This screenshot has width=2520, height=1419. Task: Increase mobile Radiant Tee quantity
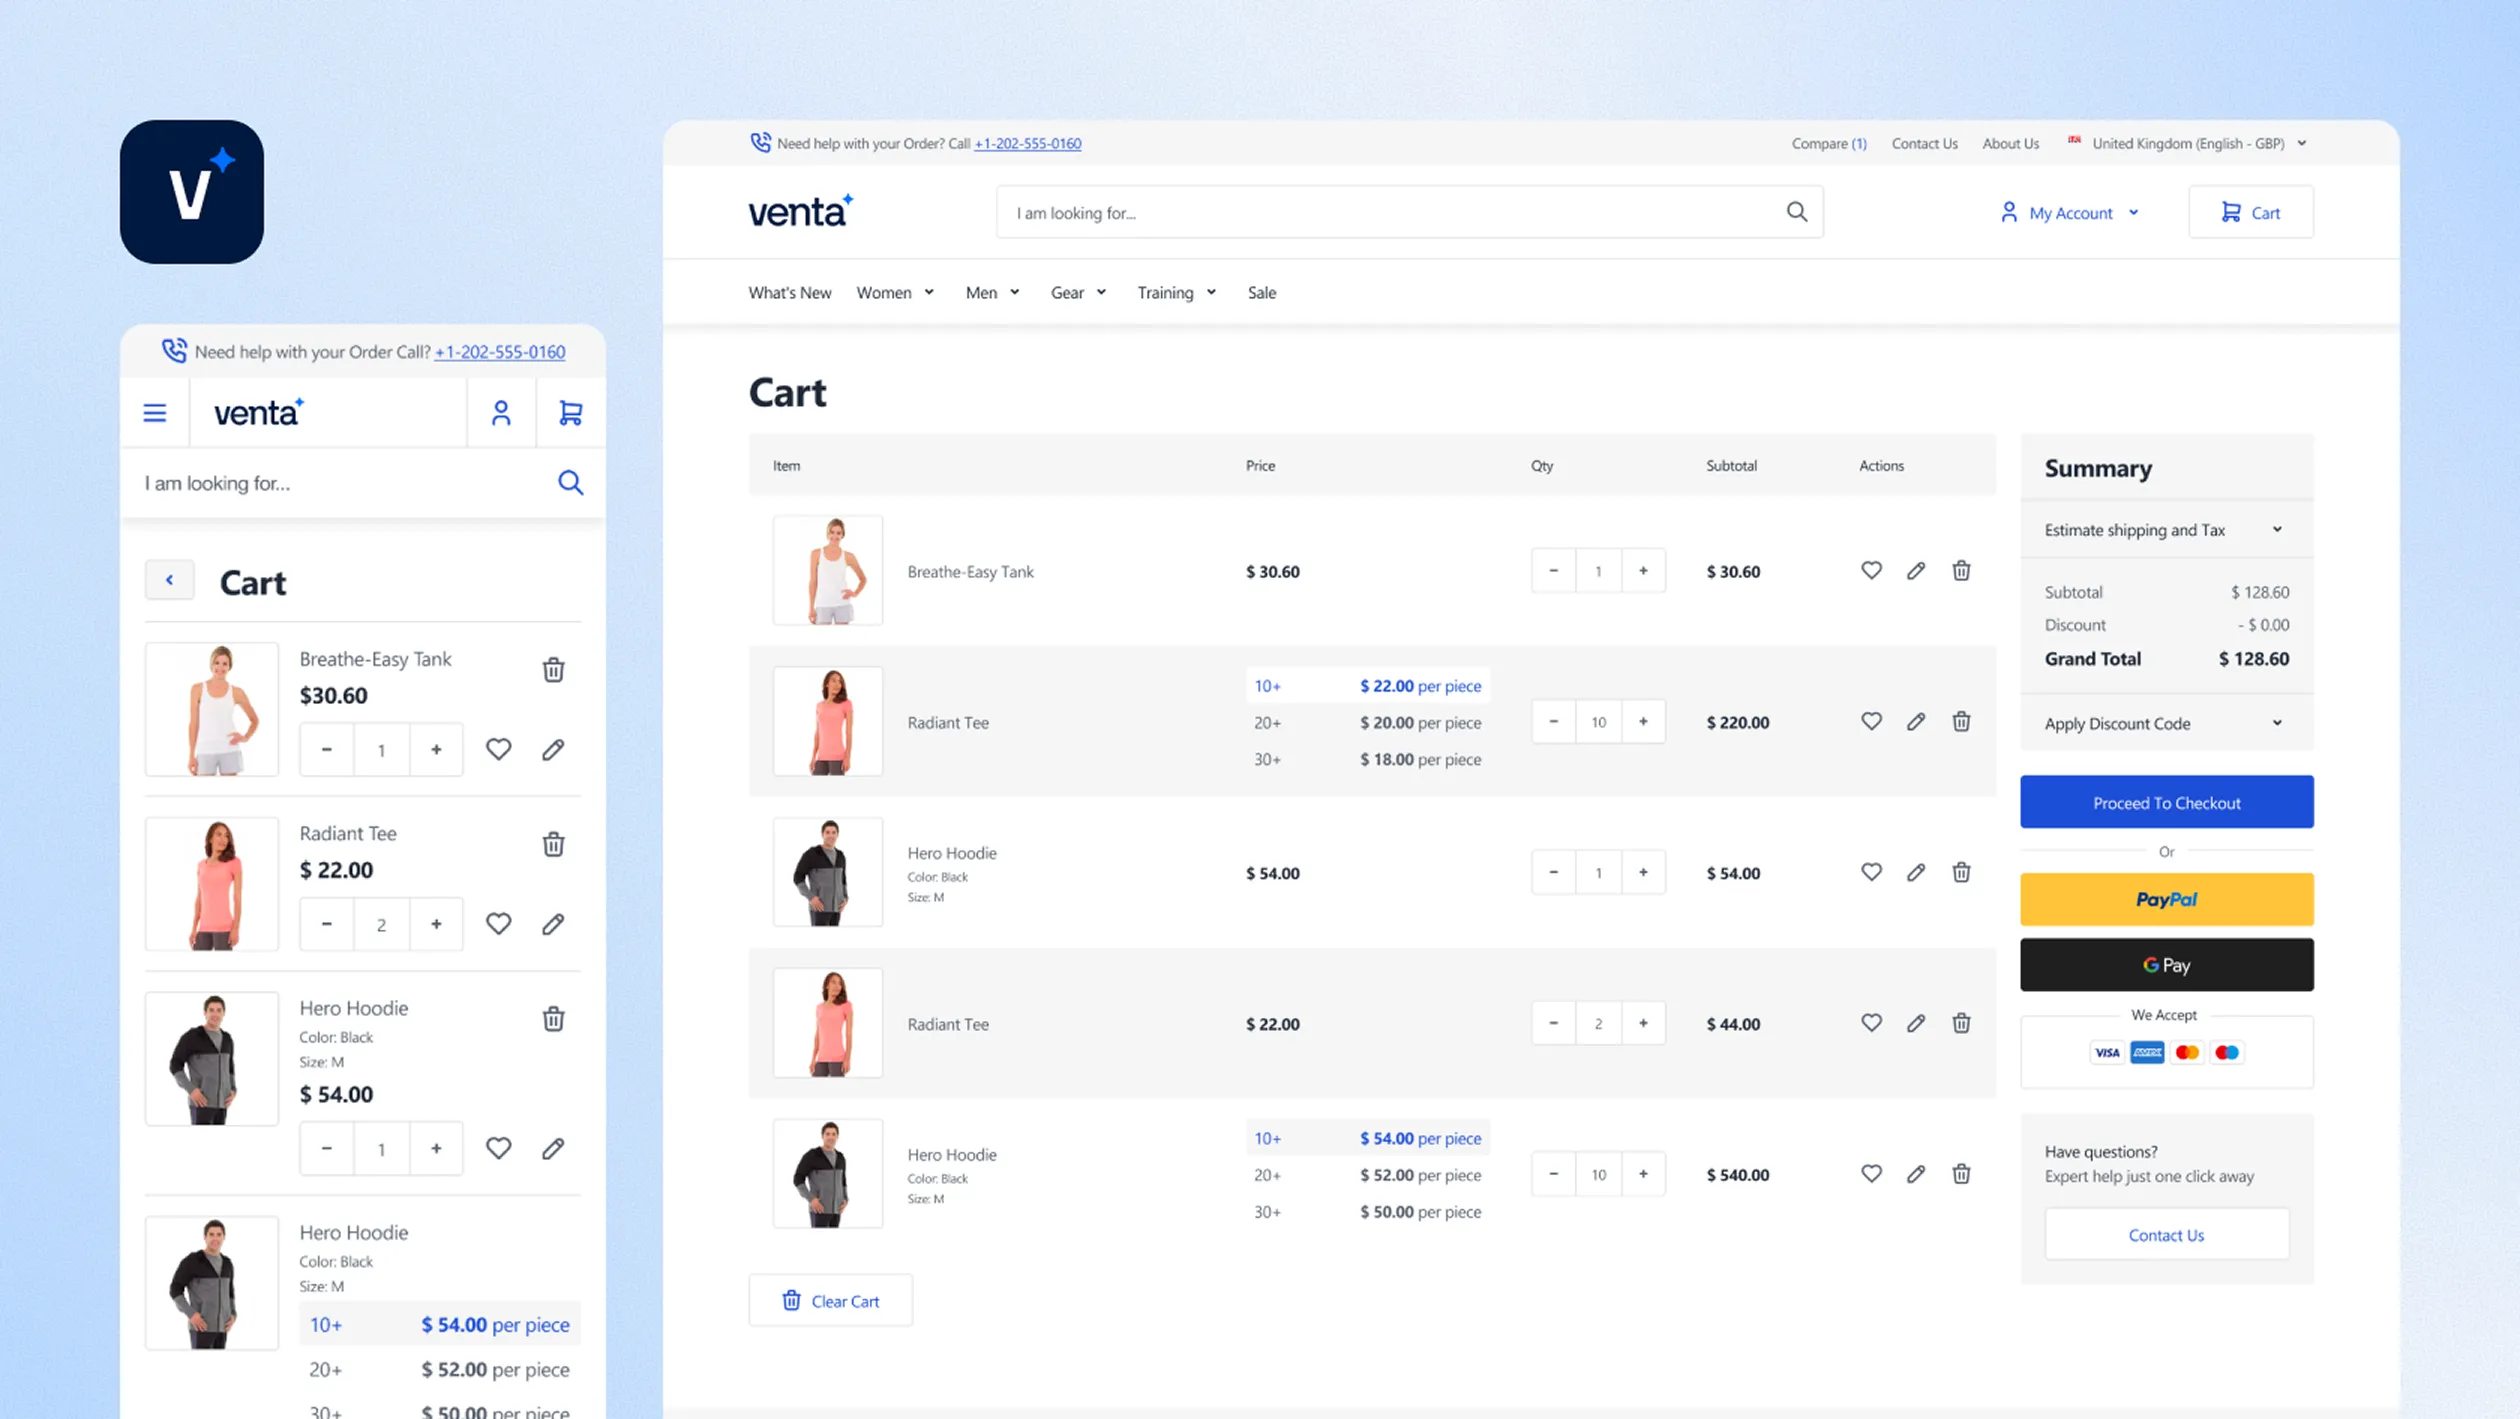[x=436, y=924]
